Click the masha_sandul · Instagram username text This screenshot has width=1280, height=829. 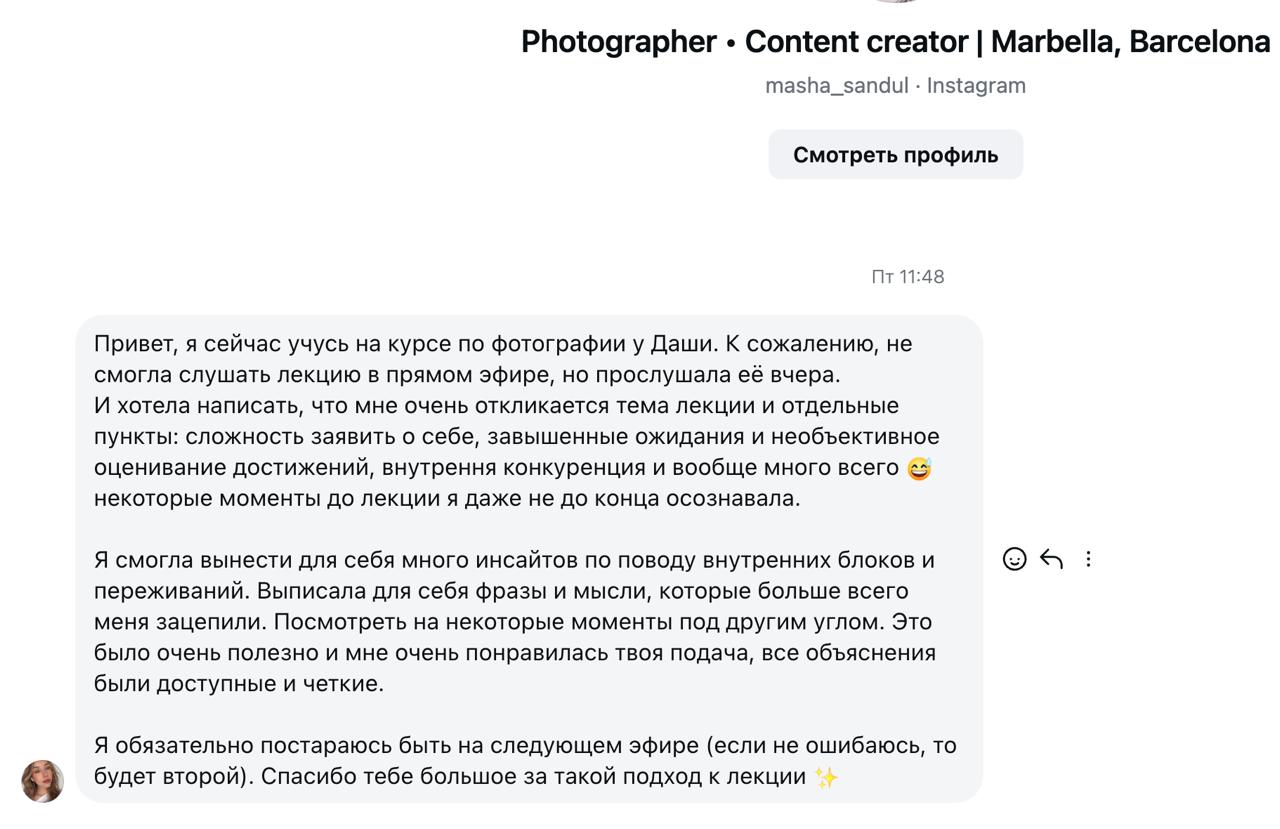pyautogui.click(x=896, y=86)
